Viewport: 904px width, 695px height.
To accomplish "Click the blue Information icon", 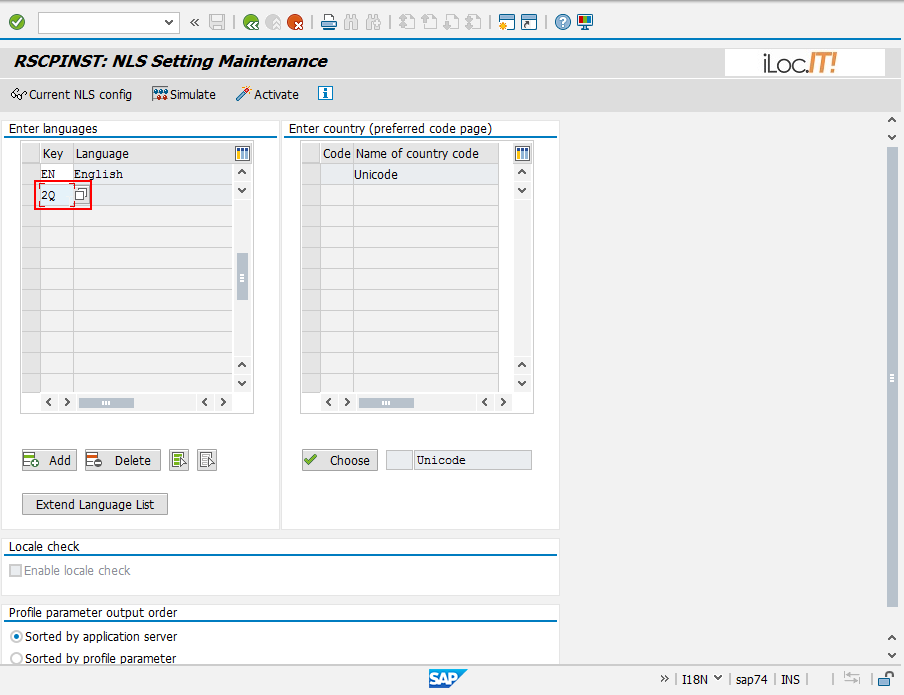I will tap(325, 94).
